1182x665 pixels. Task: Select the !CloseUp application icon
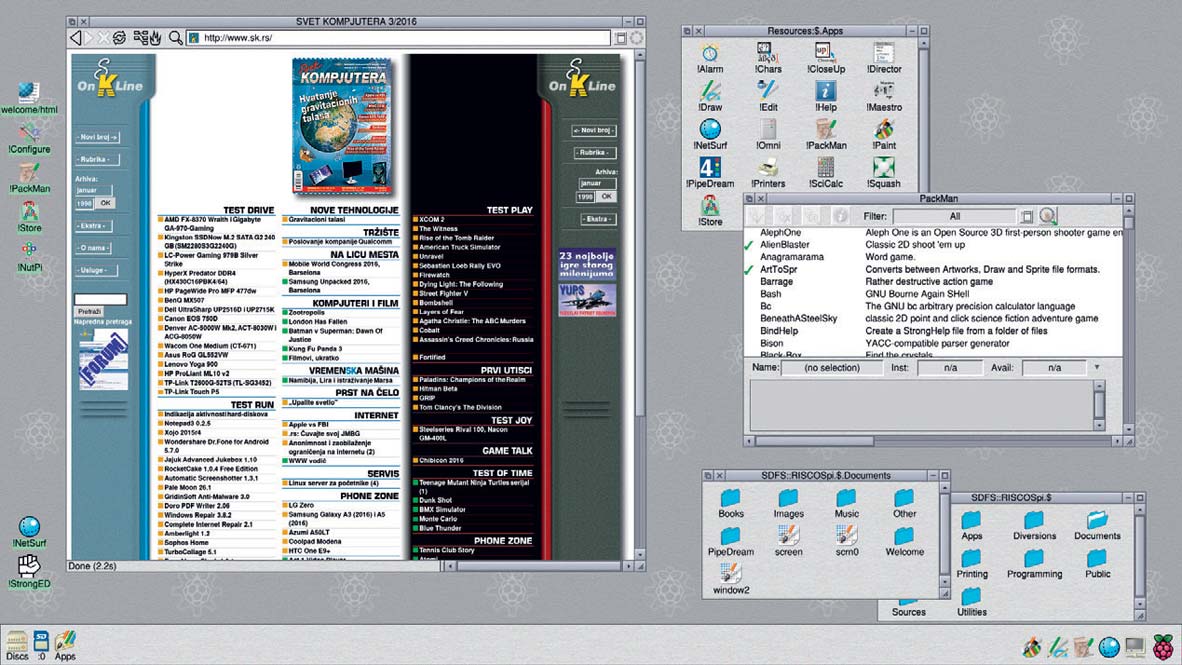825,59
